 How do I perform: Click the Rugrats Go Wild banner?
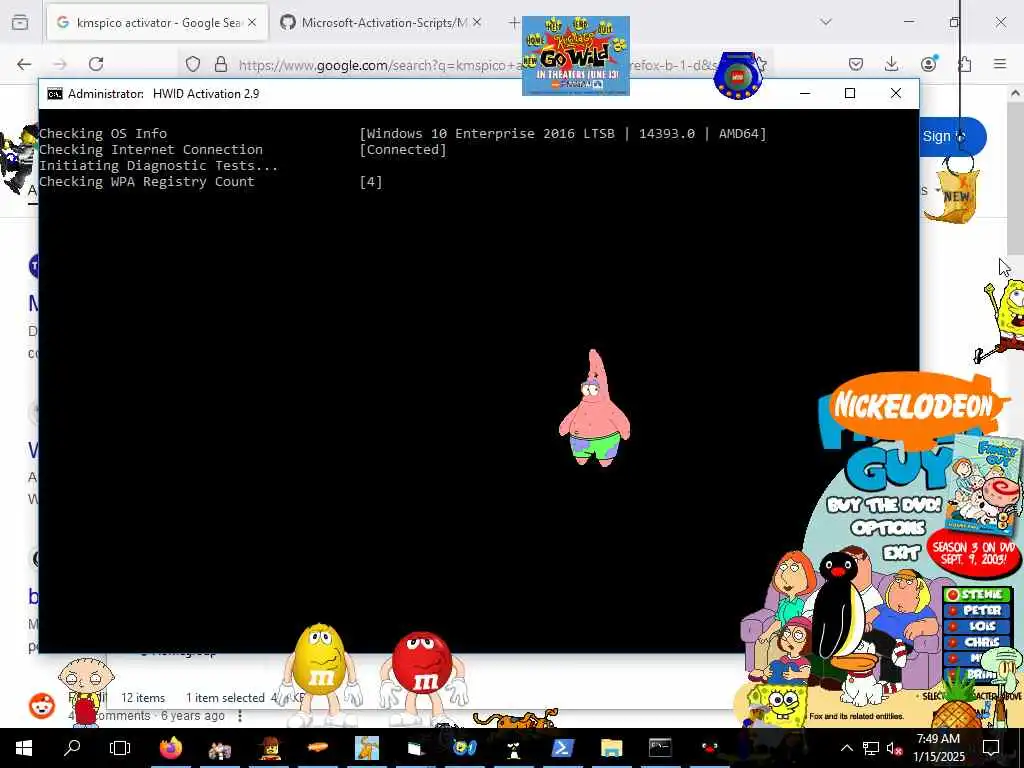coord(576,56)
